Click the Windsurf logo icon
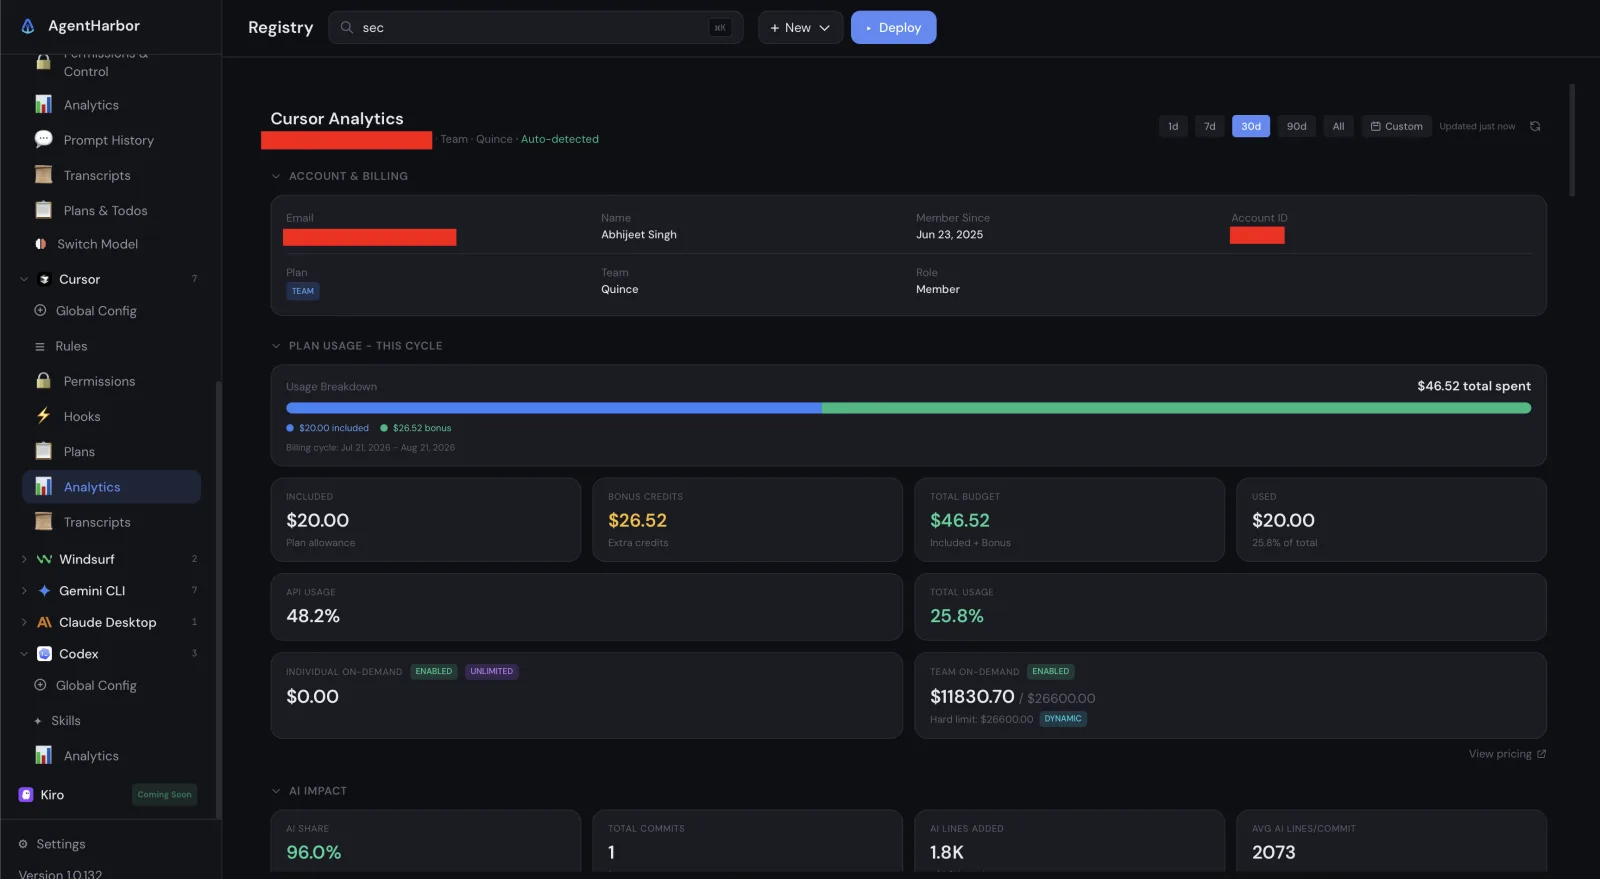 [44, 559]
